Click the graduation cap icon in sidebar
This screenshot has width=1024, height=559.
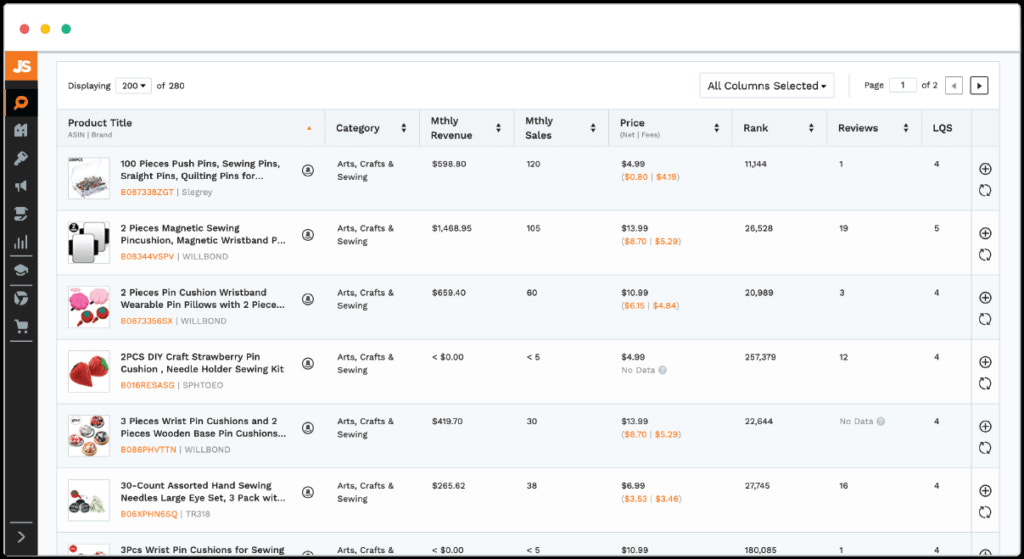tap(20, 270)
